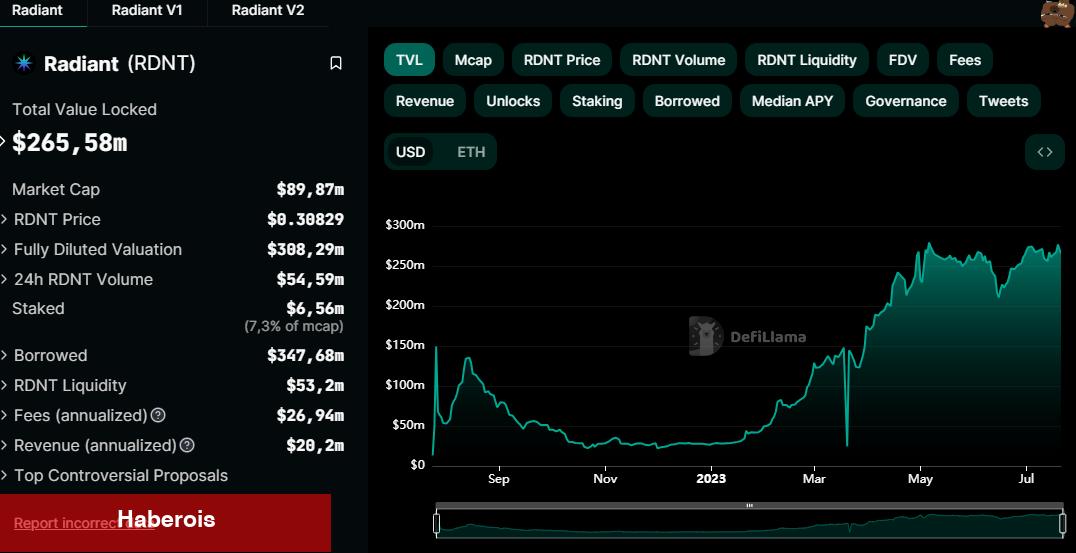1076x553 pixels.
Task: Toggle Unlocks chart metric
Action: coord(513,101)
